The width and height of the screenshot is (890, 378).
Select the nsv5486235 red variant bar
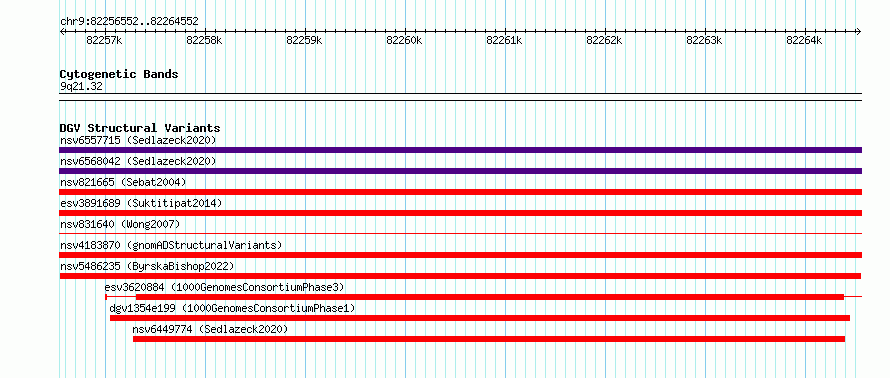coord(460,276)
